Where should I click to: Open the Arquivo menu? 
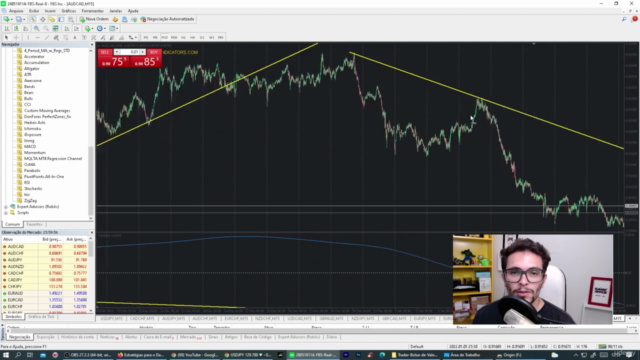[16, 11]
